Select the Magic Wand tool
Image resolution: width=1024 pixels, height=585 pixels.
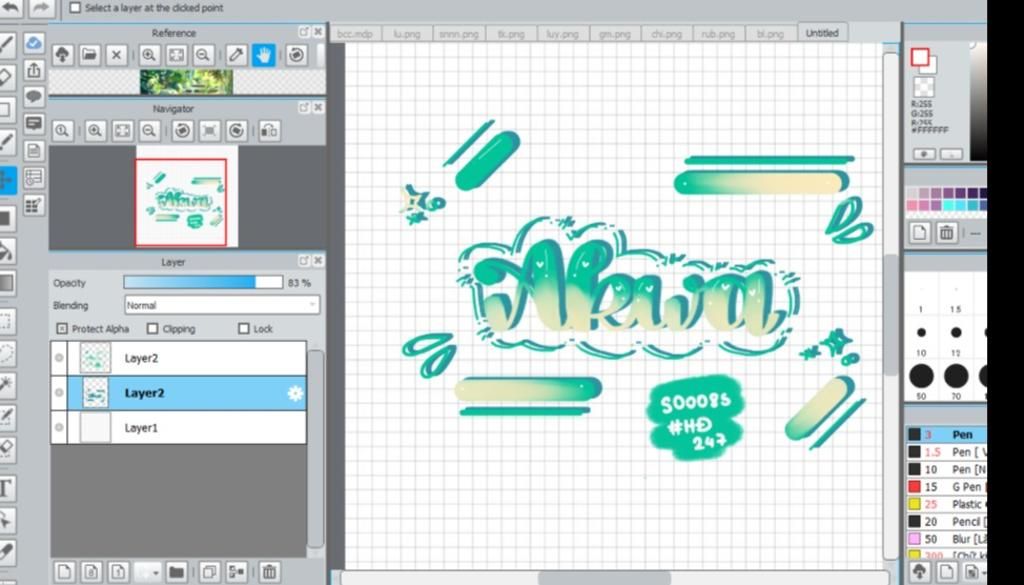point(6,385)
